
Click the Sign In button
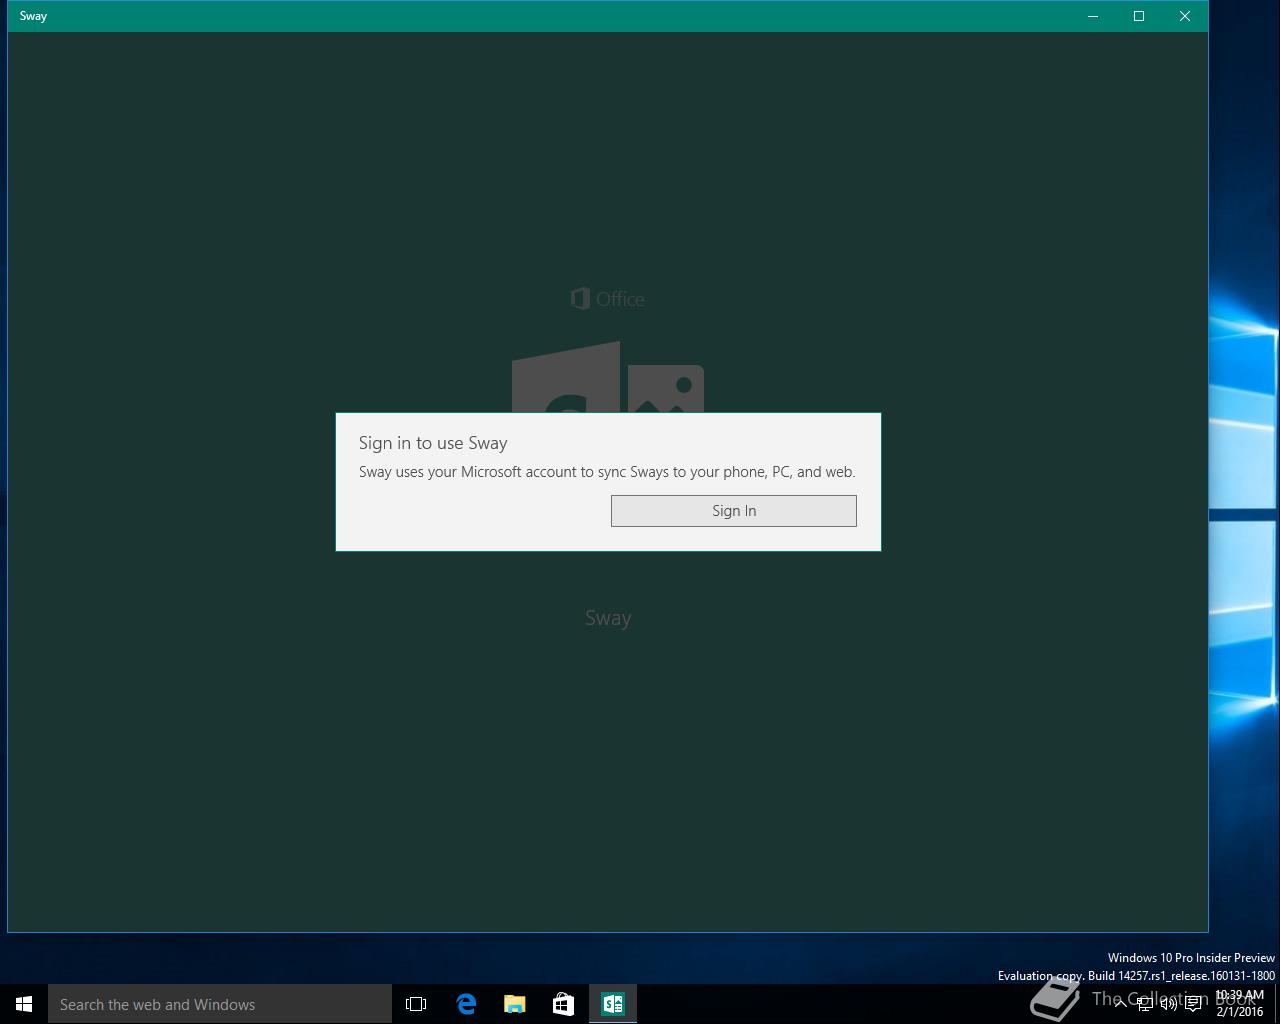733,511
